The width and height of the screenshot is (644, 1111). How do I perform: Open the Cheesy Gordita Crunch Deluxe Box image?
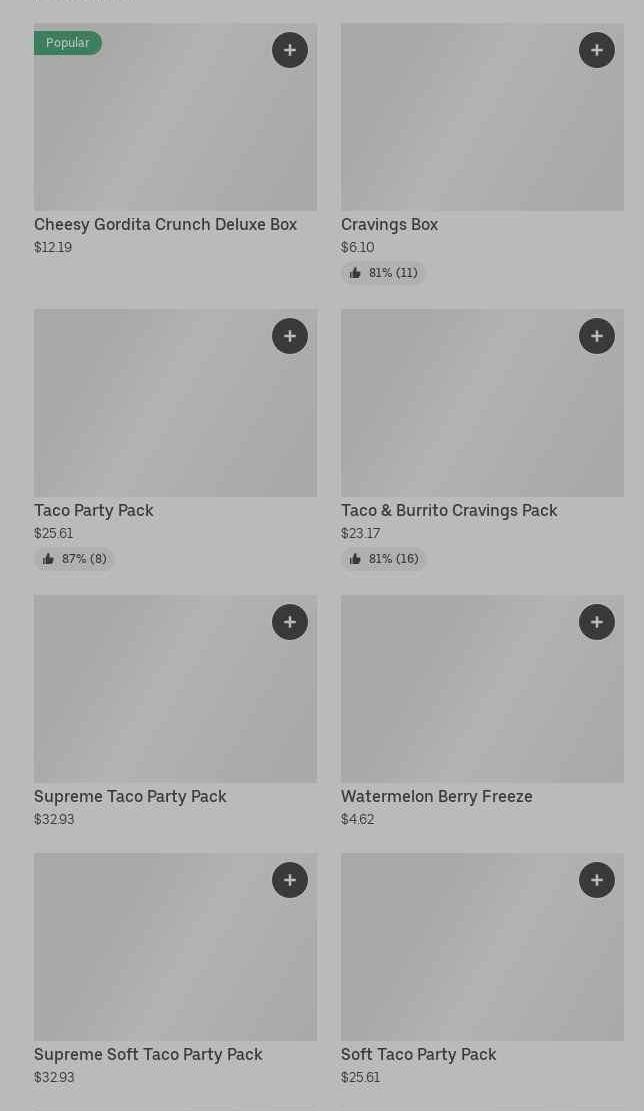[175, 130]
